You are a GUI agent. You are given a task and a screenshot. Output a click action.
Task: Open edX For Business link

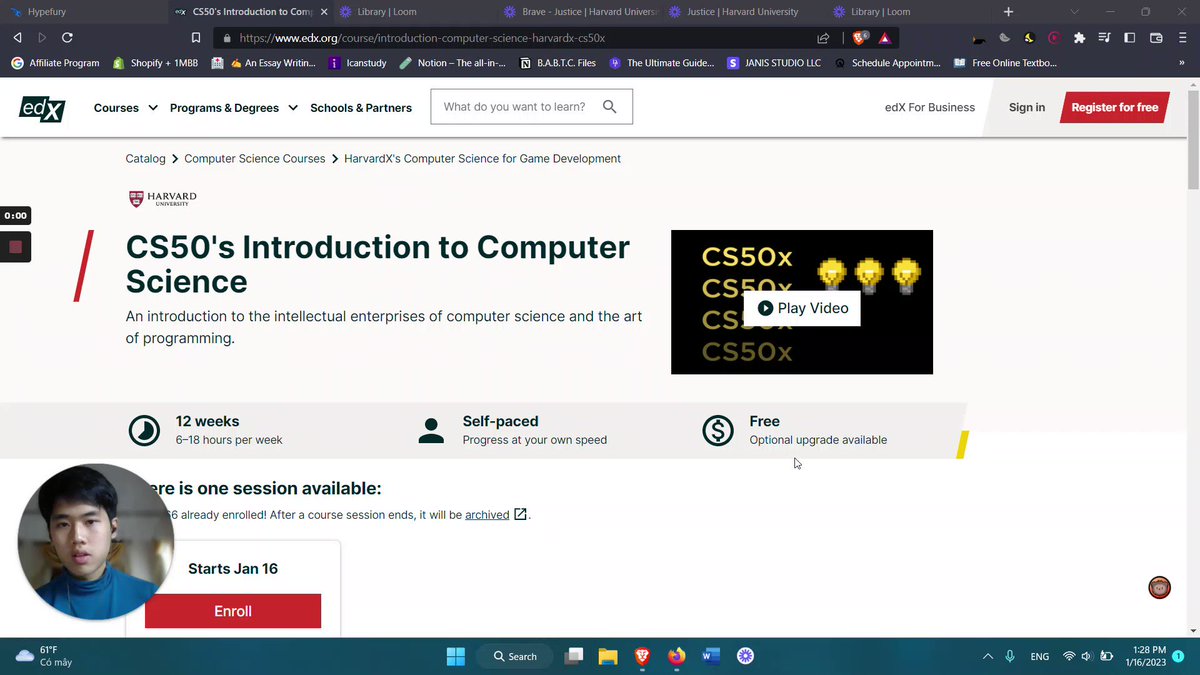click(x=930, y=107)
